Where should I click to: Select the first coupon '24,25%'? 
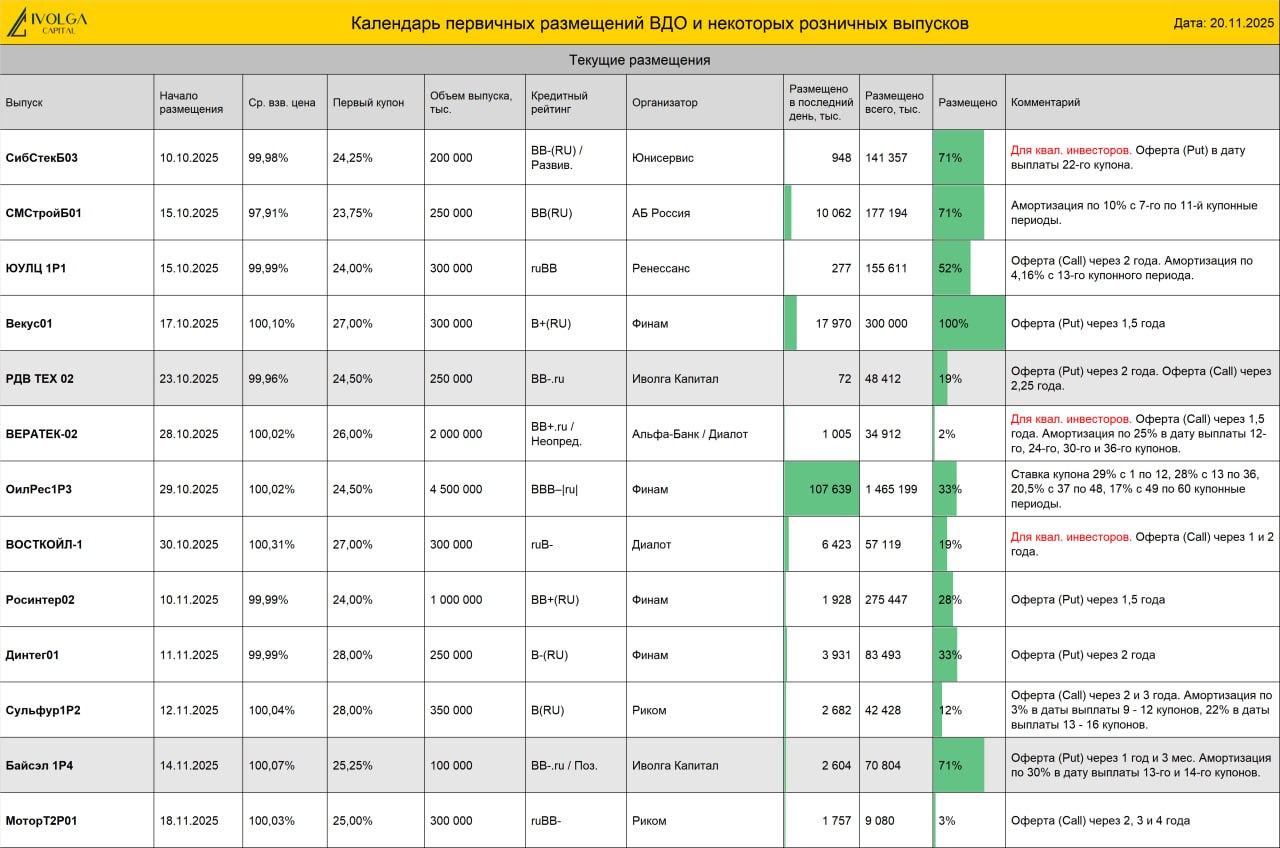pos(353,157)
